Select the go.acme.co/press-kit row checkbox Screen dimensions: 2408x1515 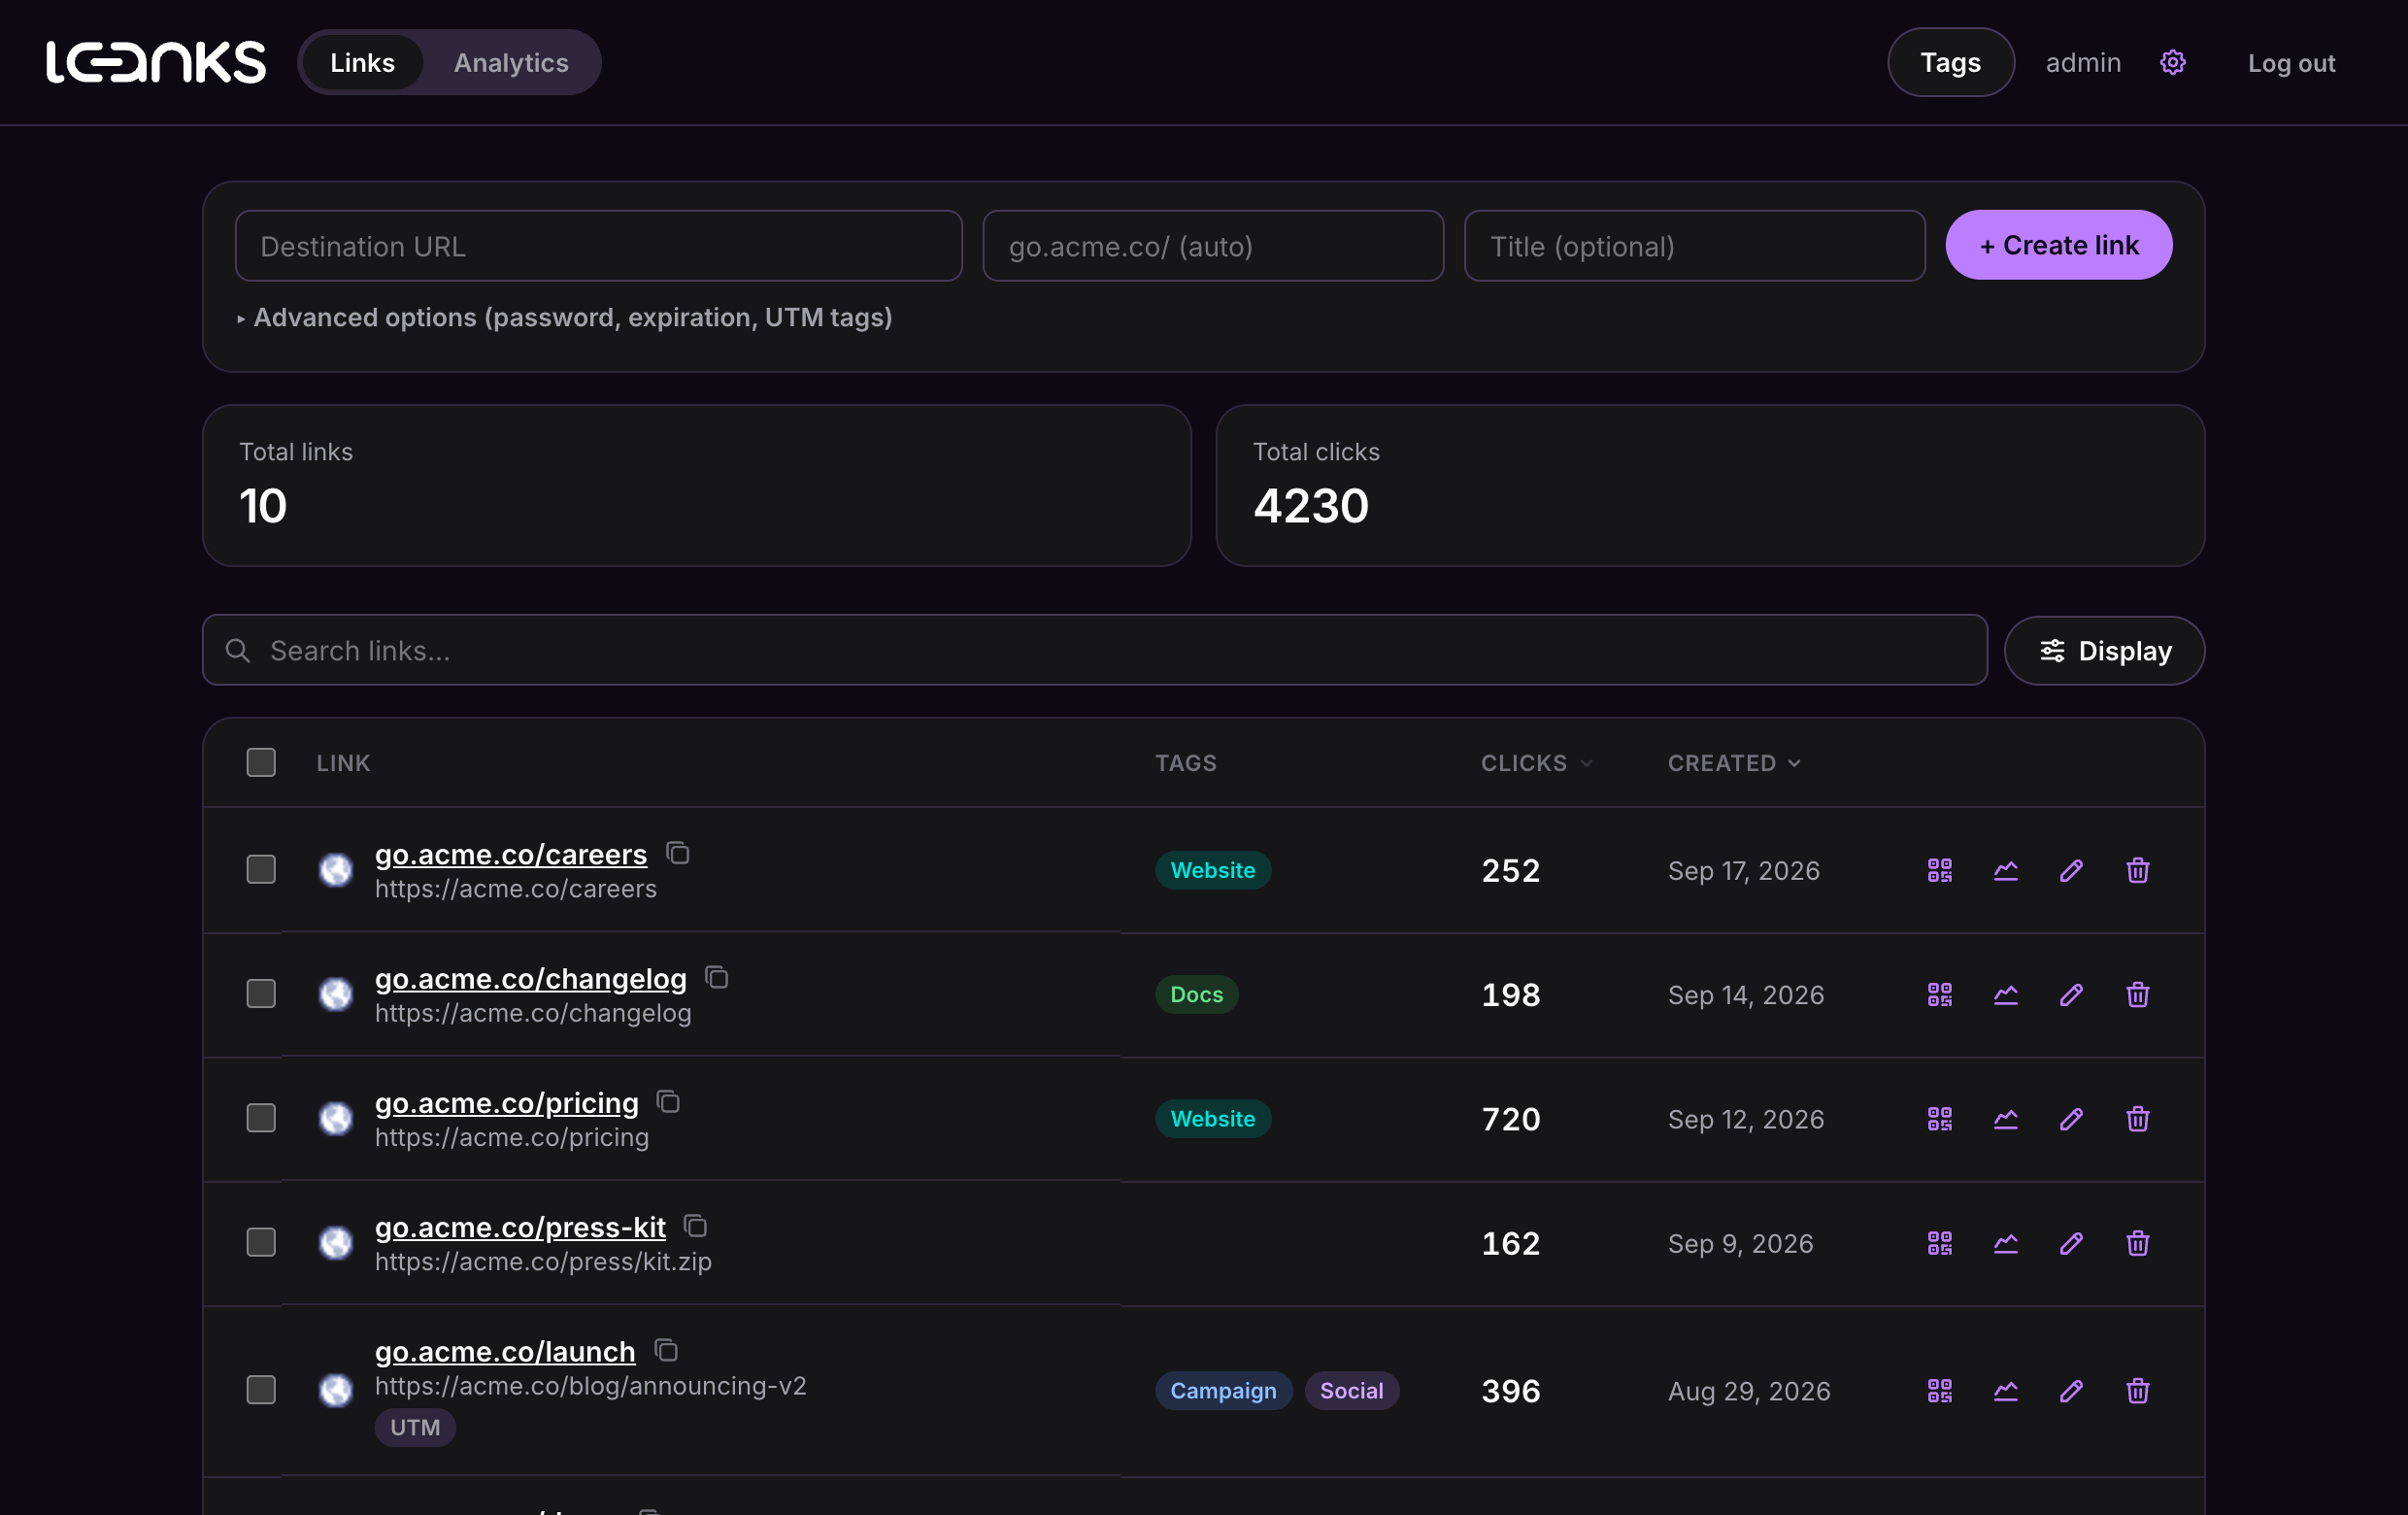point(261,1242)
